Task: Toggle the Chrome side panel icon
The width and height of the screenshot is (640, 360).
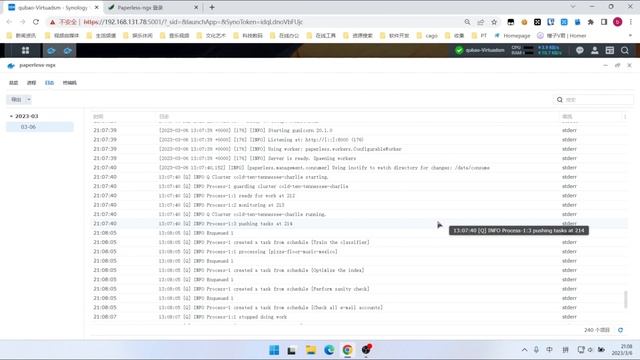Action: [604, 22]
